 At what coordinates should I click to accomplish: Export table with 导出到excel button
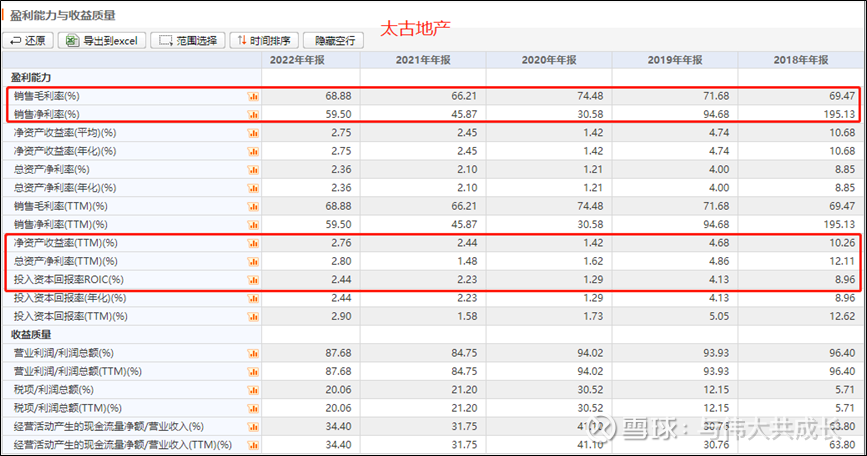click(102, 40)
